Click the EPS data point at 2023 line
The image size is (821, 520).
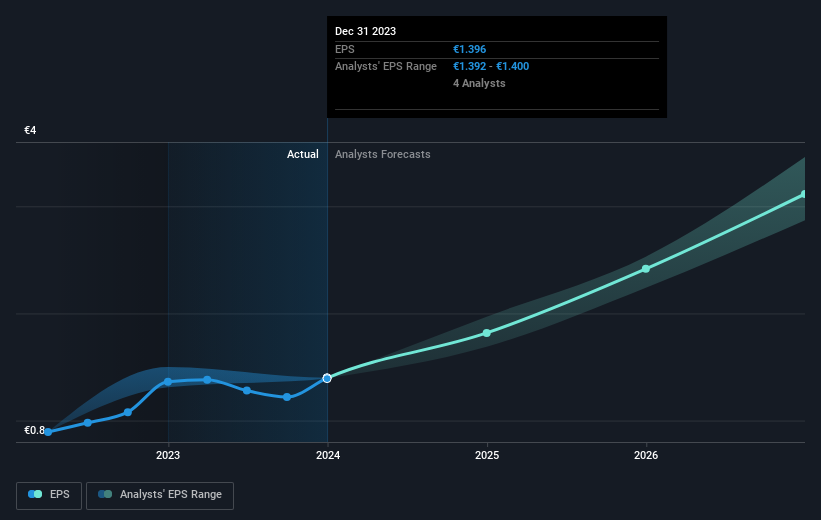coord(168,382)
